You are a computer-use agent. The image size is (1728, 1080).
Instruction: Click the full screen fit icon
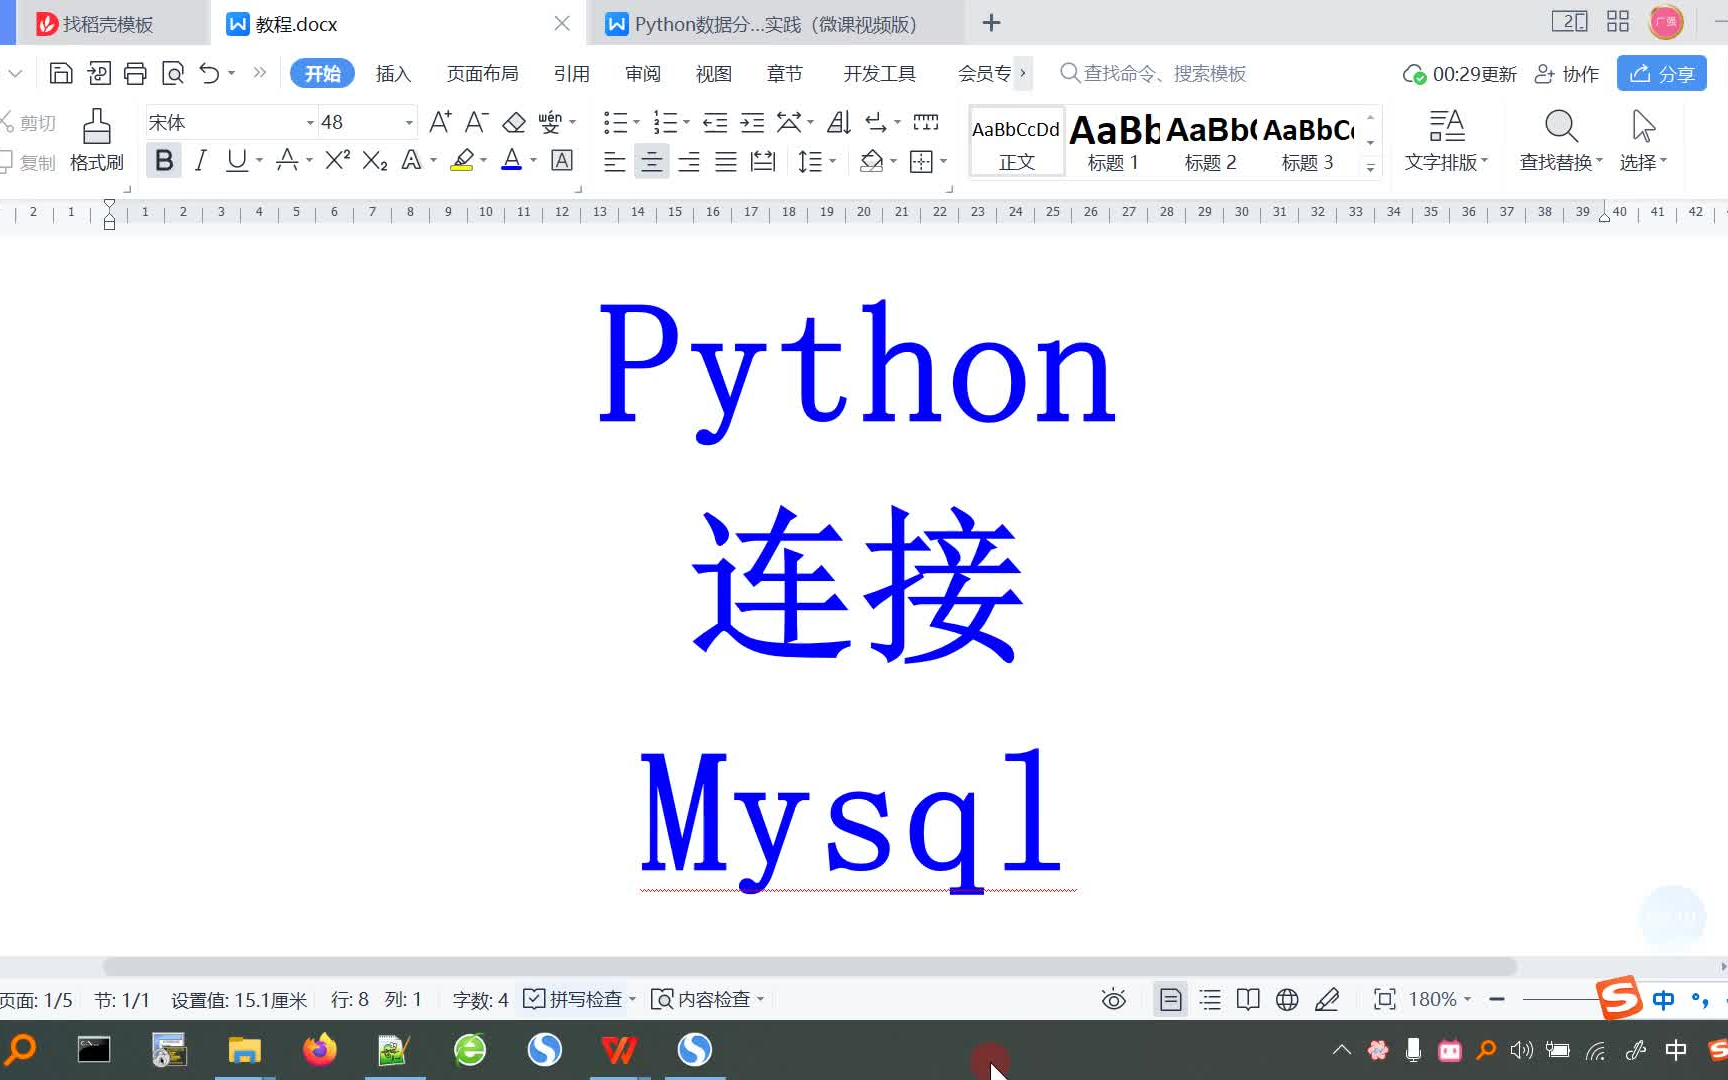pyautogui.click(x=1384, y=999)
